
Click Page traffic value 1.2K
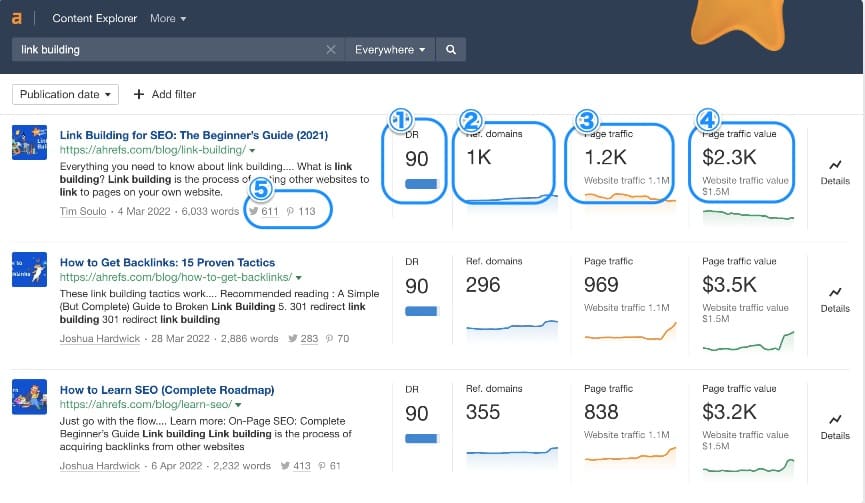pos(605,158)
